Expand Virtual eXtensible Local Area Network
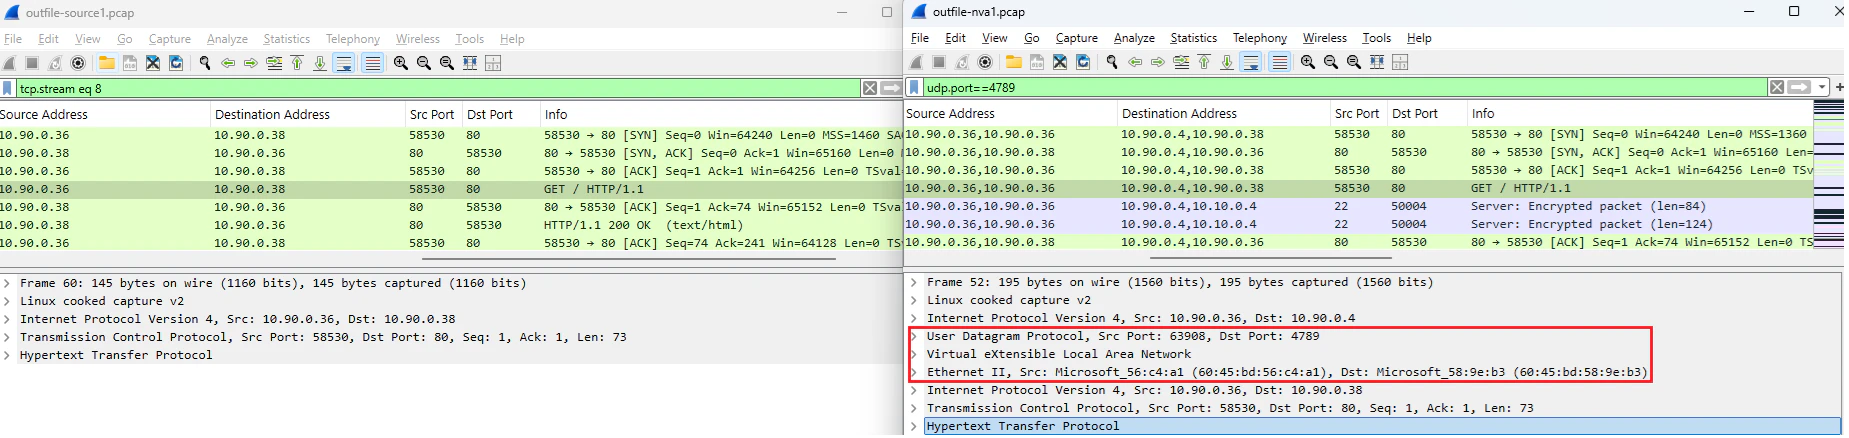The image size is (1849, 438). tap(914, 354)
